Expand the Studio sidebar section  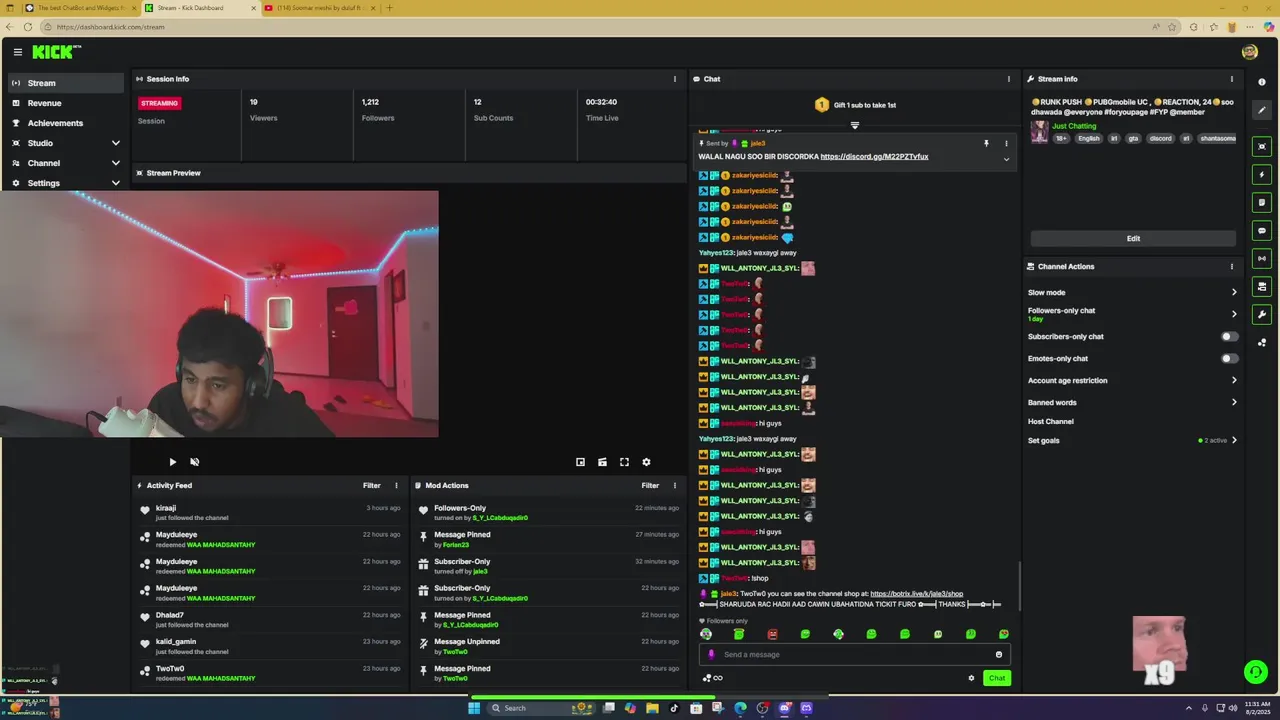point(115,143)
